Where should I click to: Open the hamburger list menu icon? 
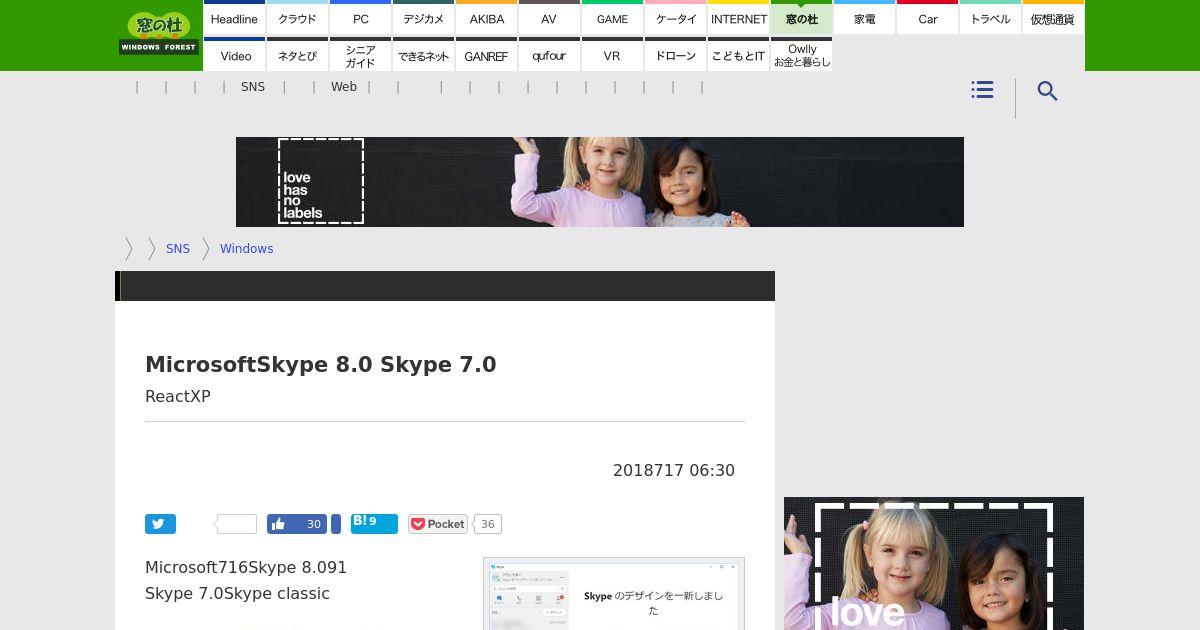[x=982, y=90]
